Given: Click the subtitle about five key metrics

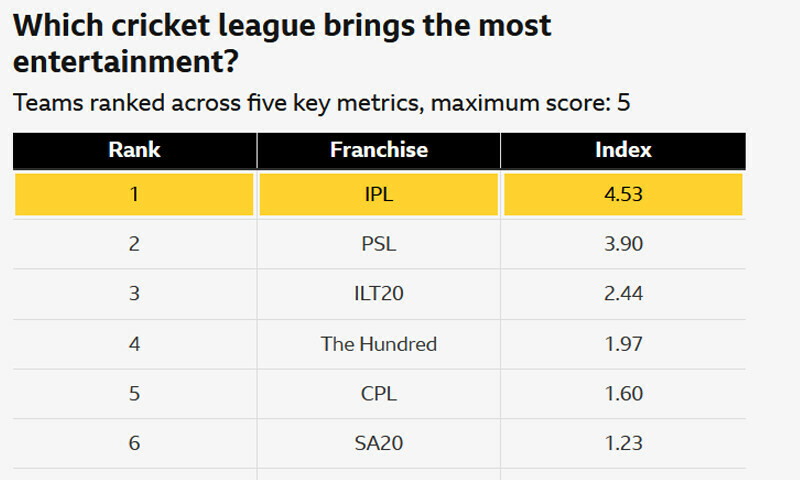Looking at the screenshot, I should click(x=321, y=102).
